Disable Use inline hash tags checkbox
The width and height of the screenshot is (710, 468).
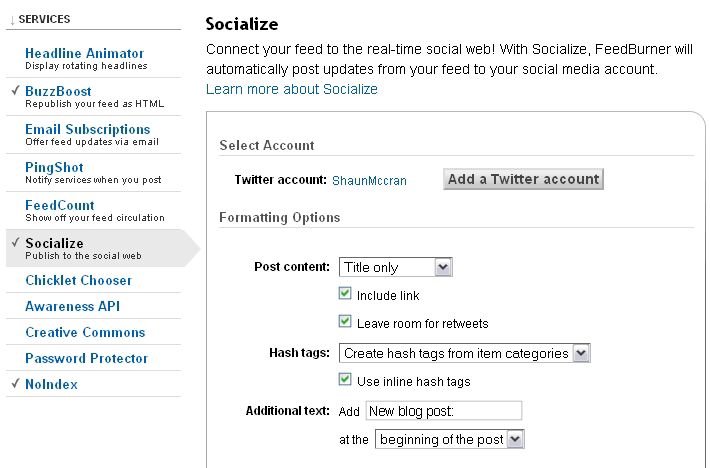point(345,379)
